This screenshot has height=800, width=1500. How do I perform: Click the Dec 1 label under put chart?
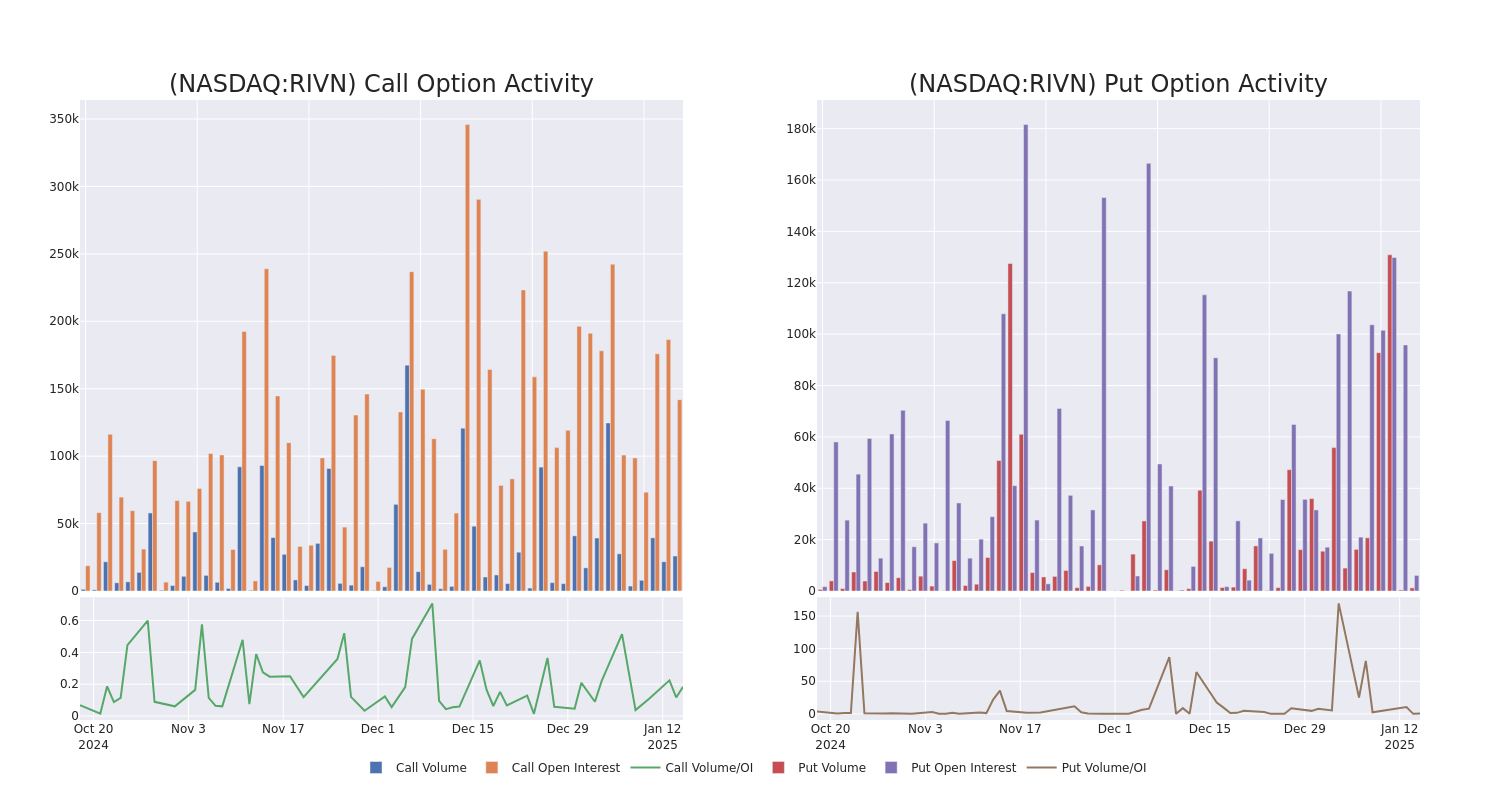[x=1115, y=729]
